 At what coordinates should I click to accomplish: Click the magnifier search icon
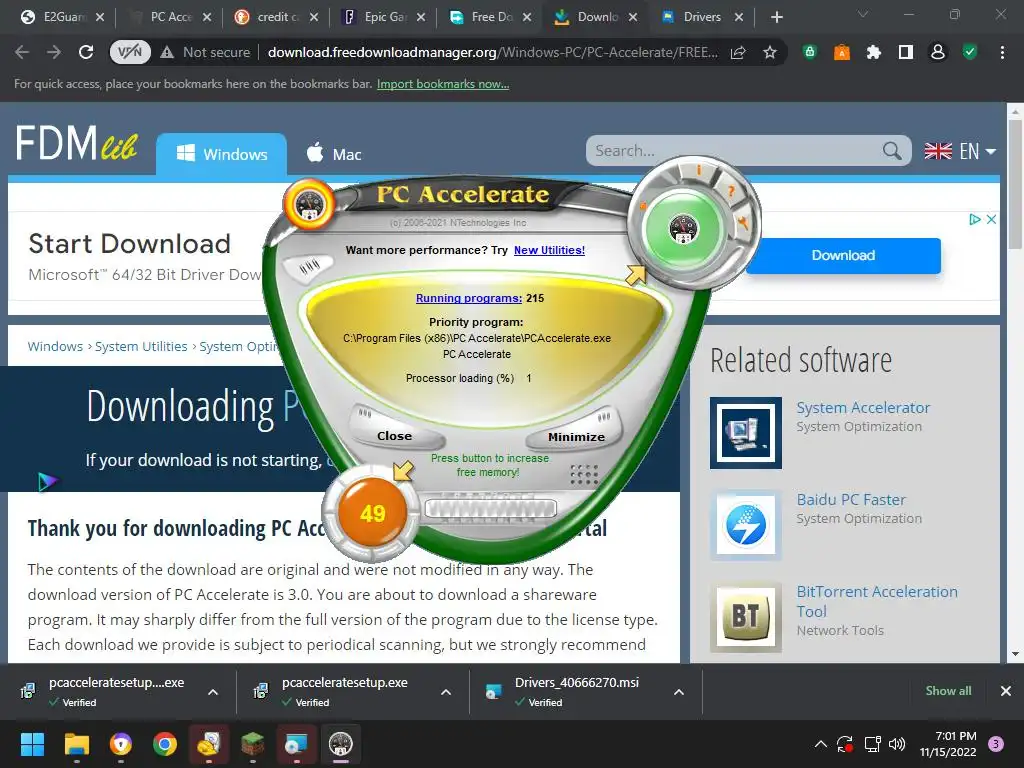[892, 151]
